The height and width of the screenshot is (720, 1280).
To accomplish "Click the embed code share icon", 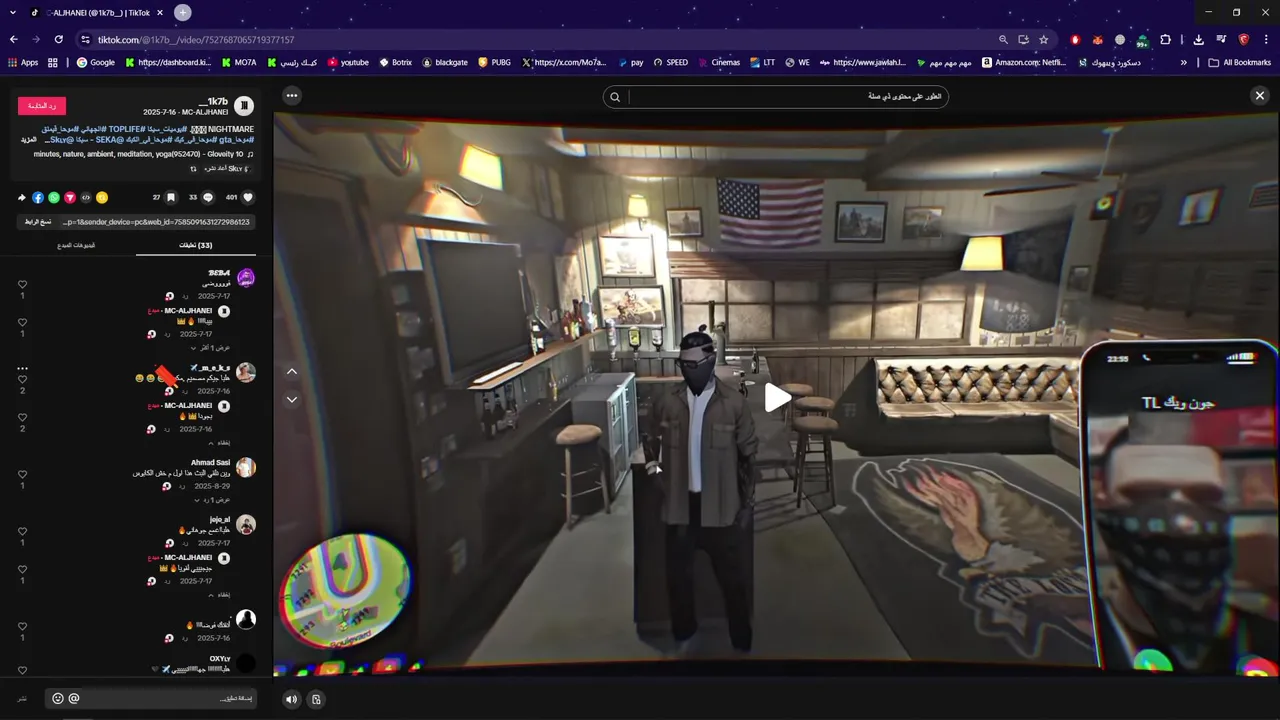I will pos(86,197).
